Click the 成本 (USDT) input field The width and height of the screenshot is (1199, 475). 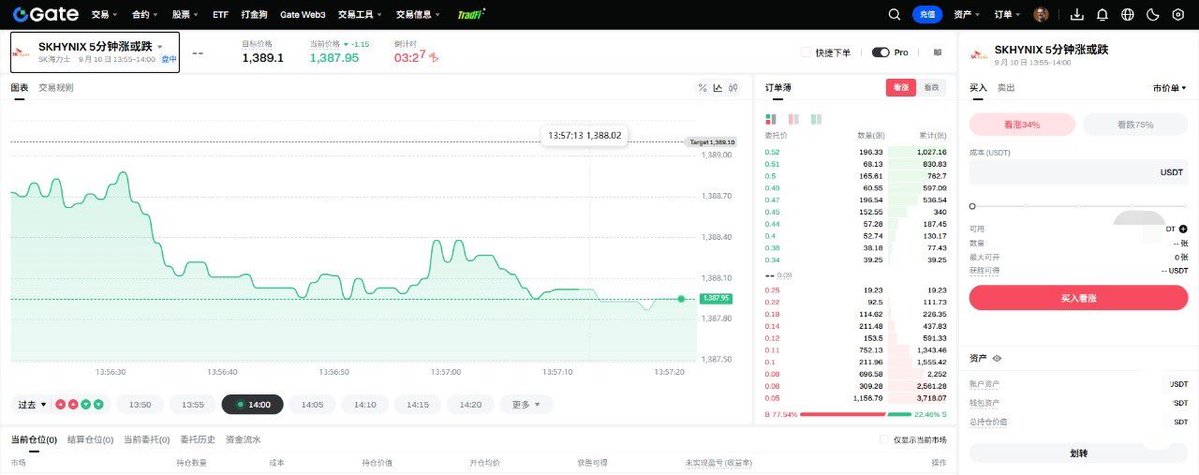(1079, 173)
